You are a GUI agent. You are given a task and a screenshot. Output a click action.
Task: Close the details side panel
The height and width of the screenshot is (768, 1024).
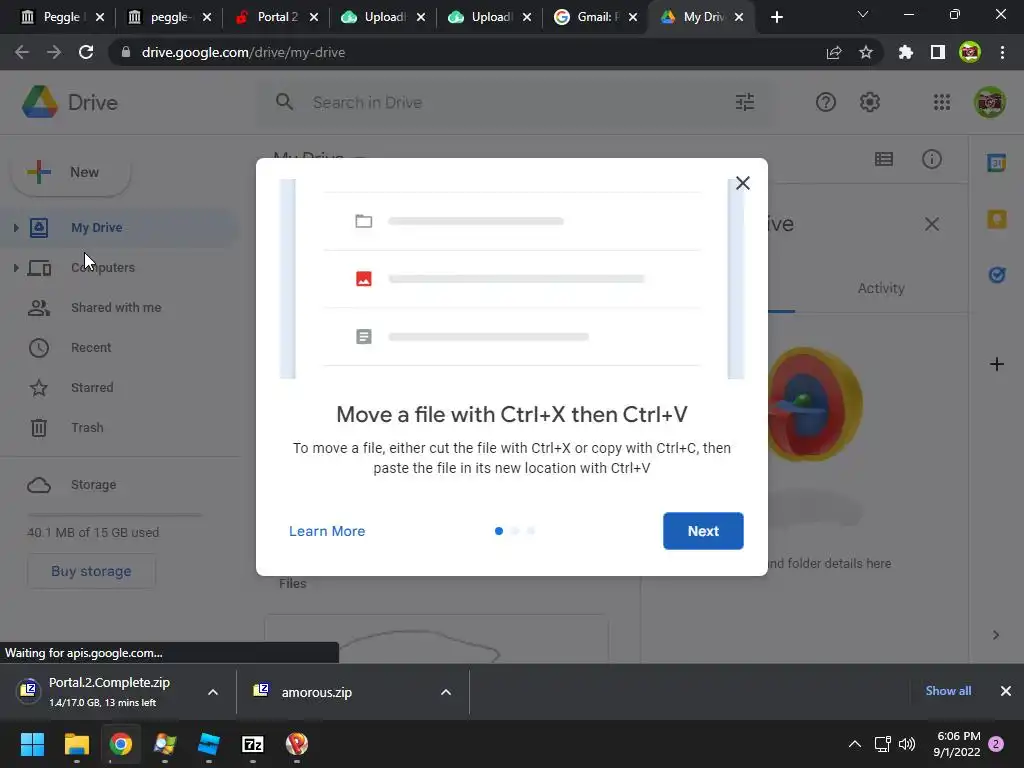coord(931,224)
